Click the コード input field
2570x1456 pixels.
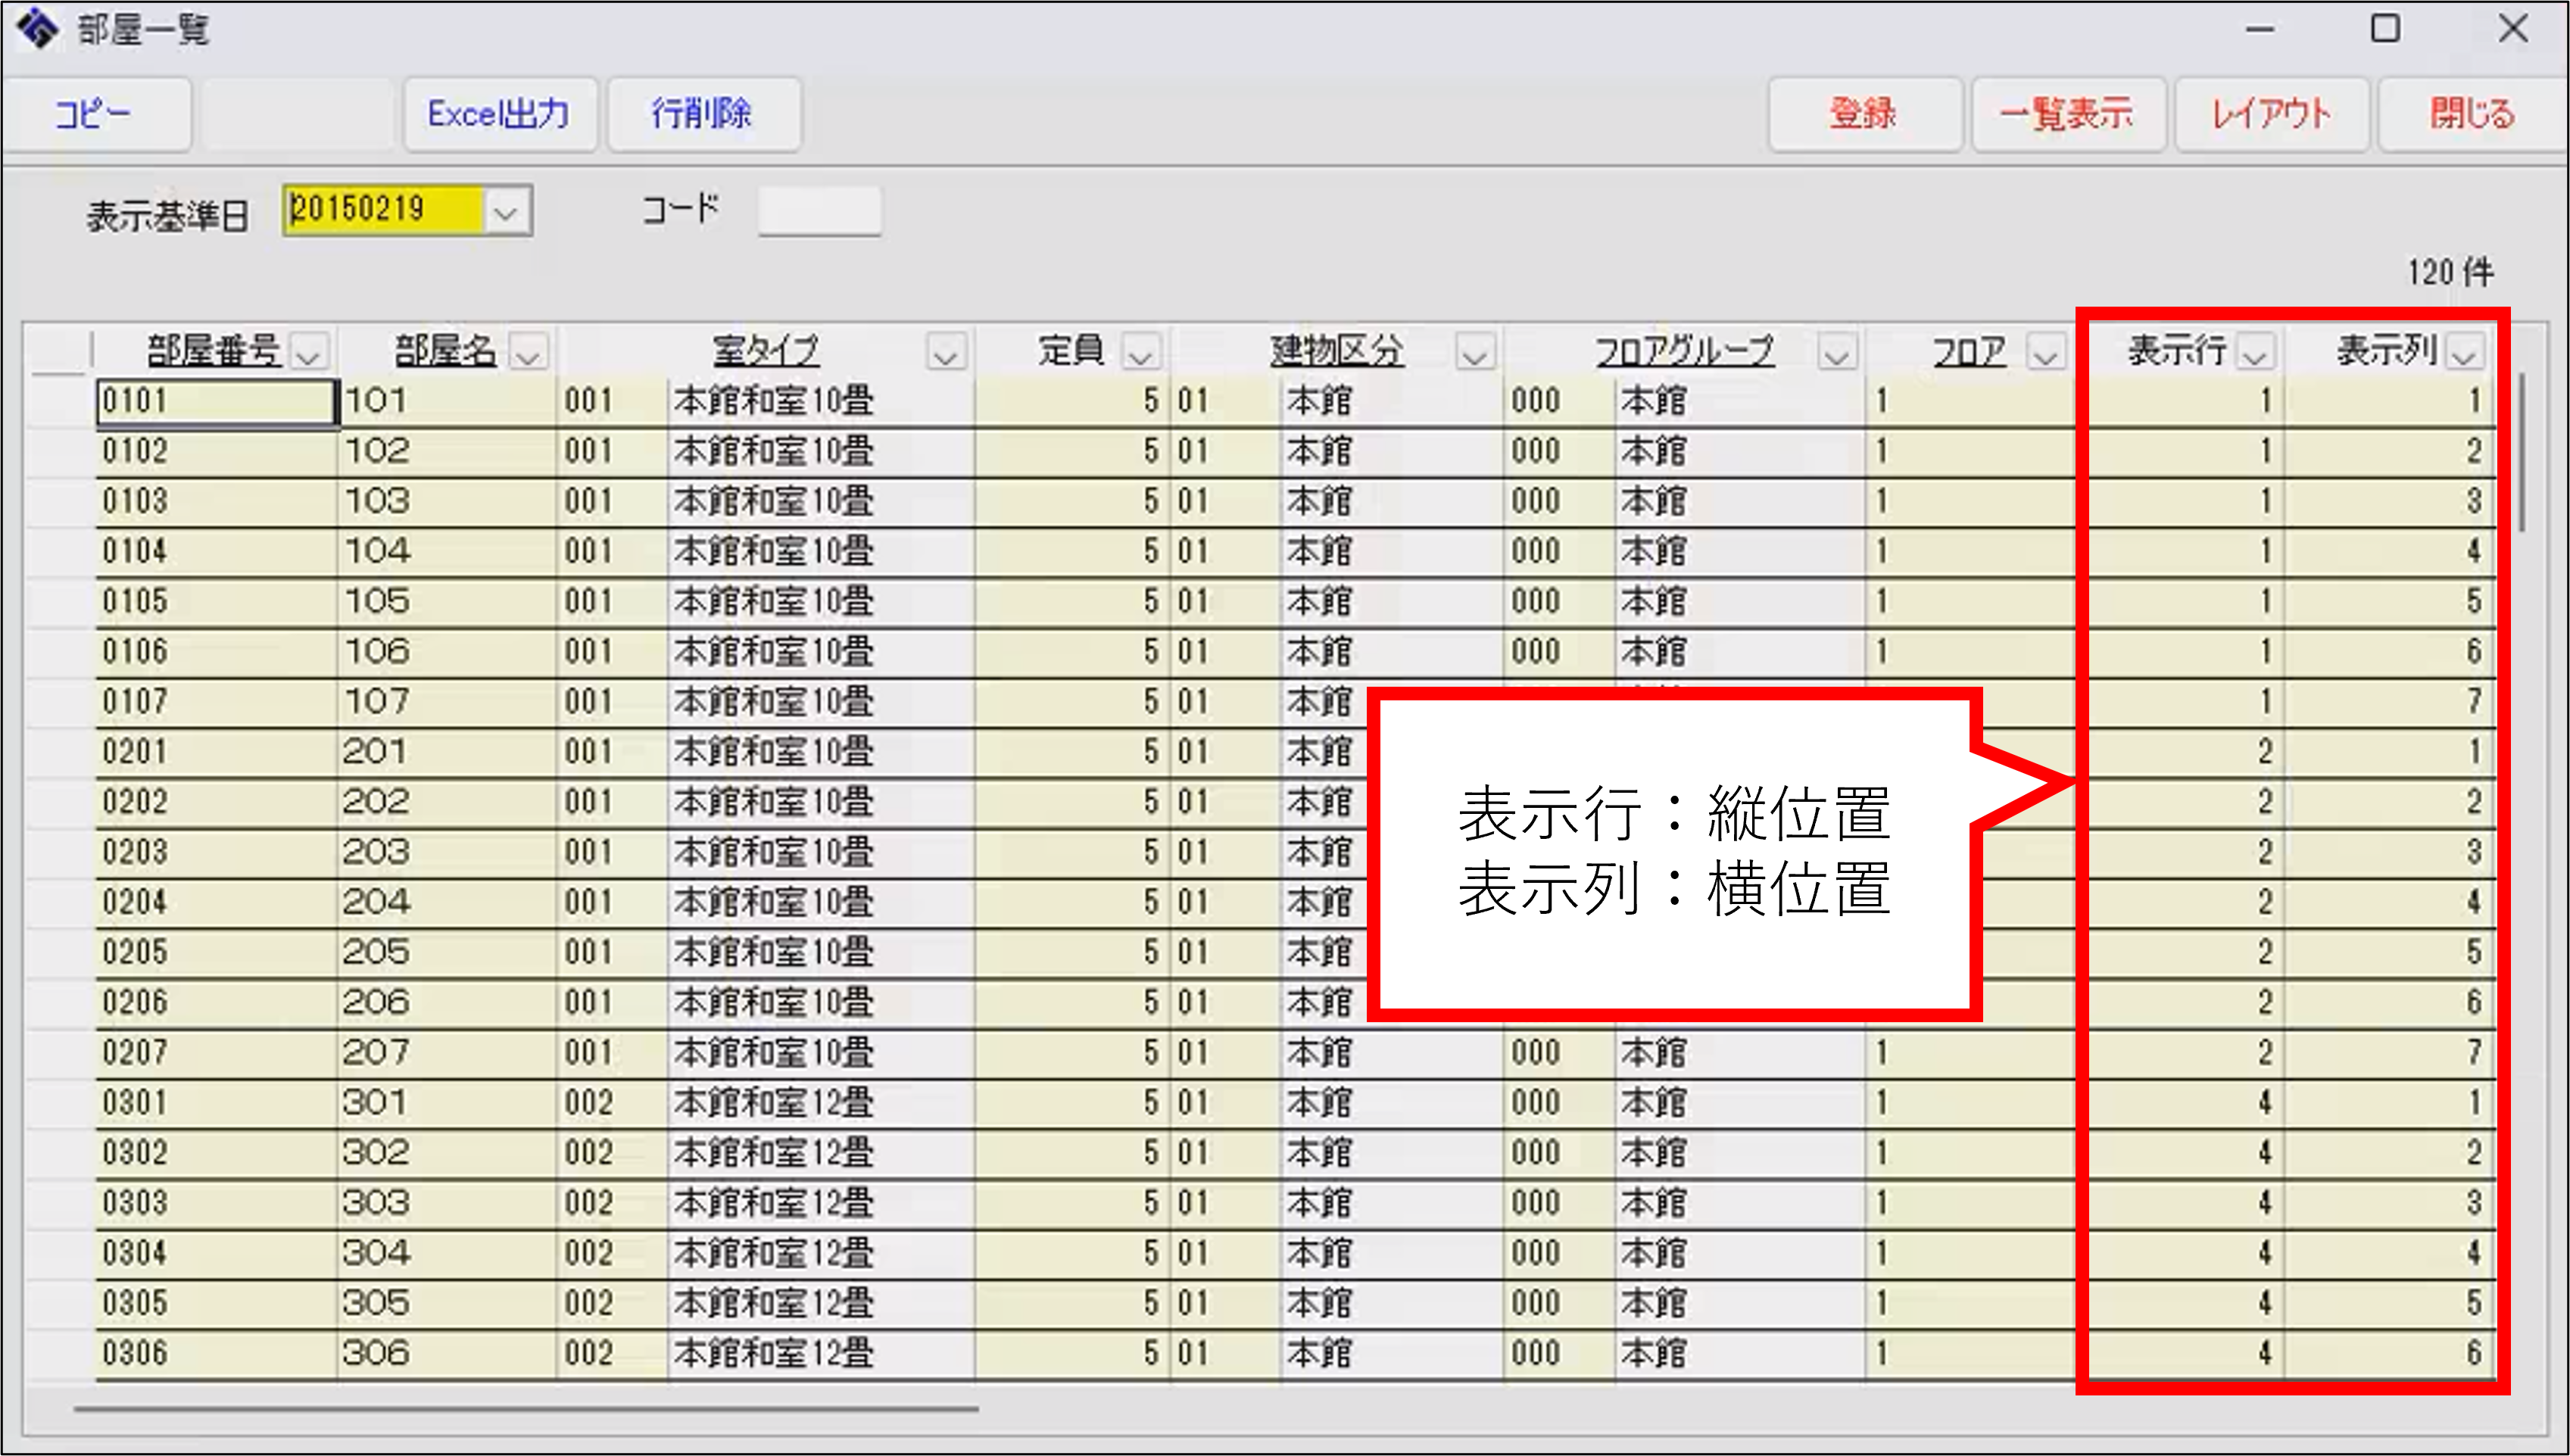tap(819, 211)
